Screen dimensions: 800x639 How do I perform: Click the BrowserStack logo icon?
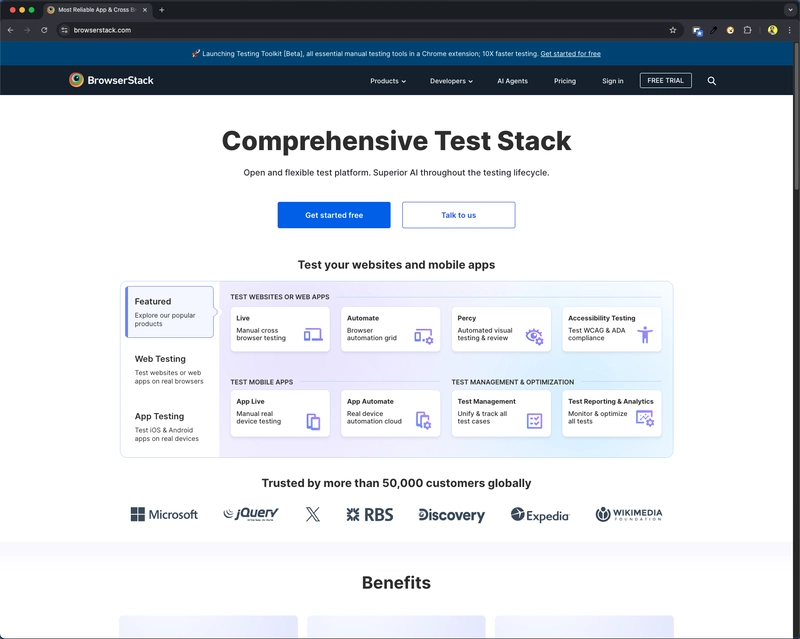tap(77, 80)
